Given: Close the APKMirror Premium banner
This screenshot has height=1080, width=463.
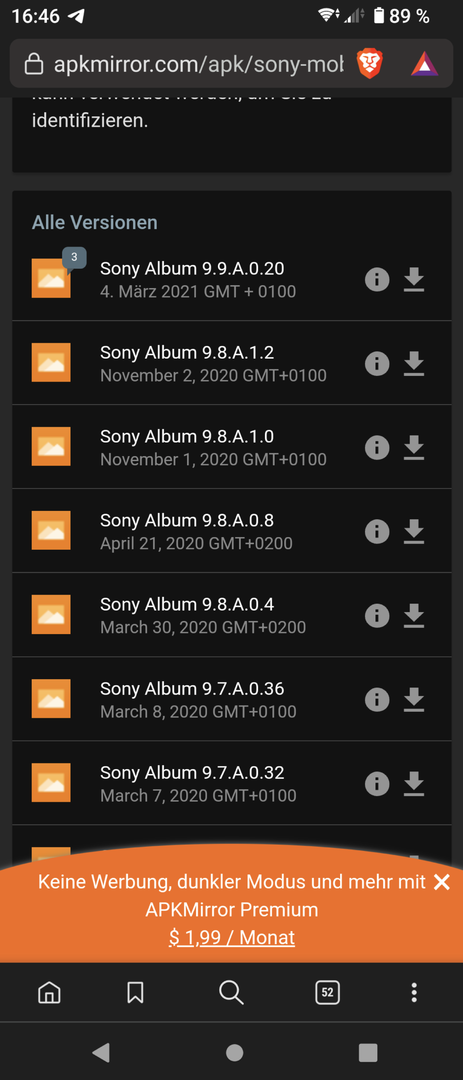Looking at the screenshot, I should point(442,882).
